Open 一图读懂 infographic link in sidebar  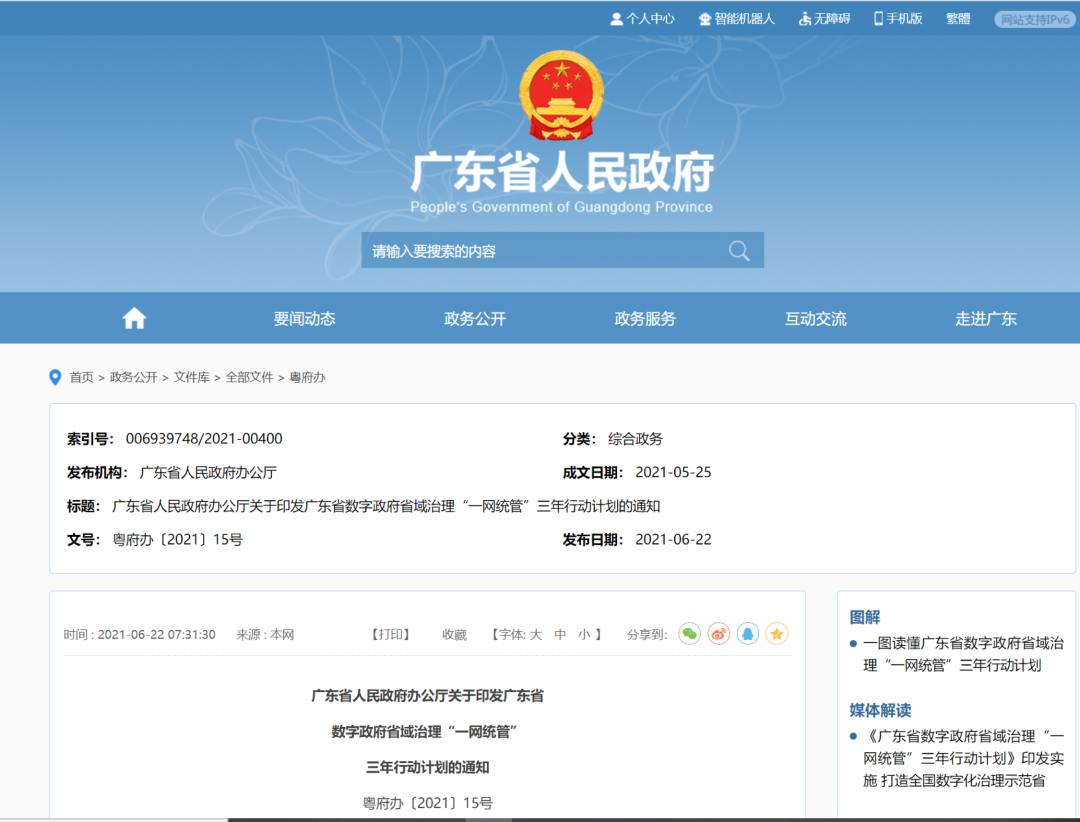tap(957, 653)
